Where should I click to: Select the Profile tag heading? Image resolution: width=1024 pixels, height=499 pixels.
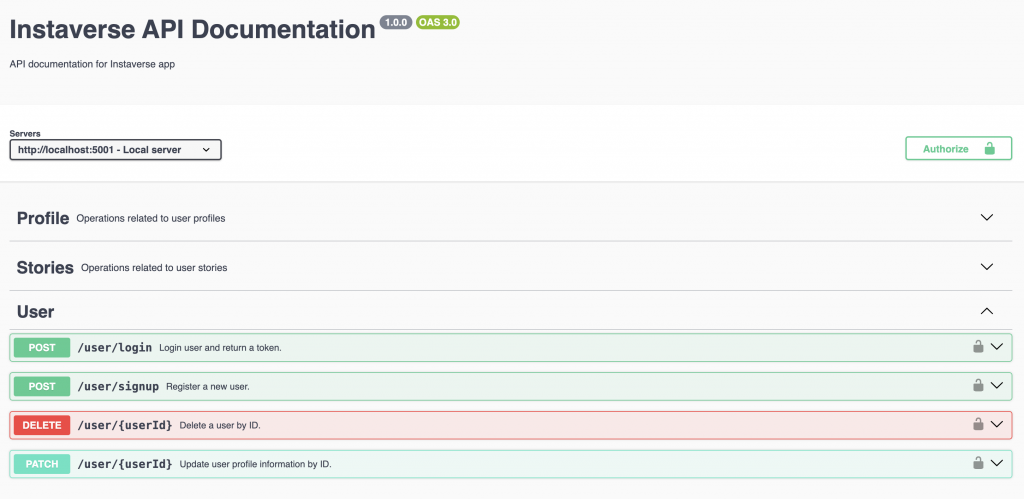[43, 218]
